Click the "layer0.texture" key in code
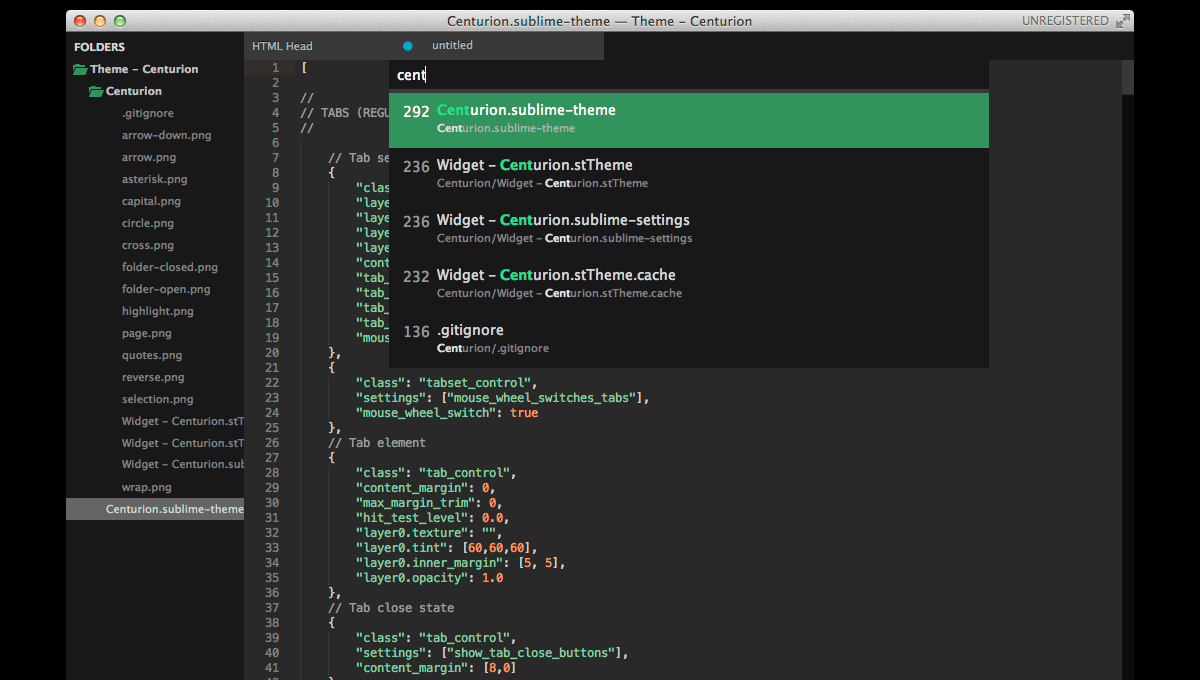1200x680 pixels. (411, 532)
